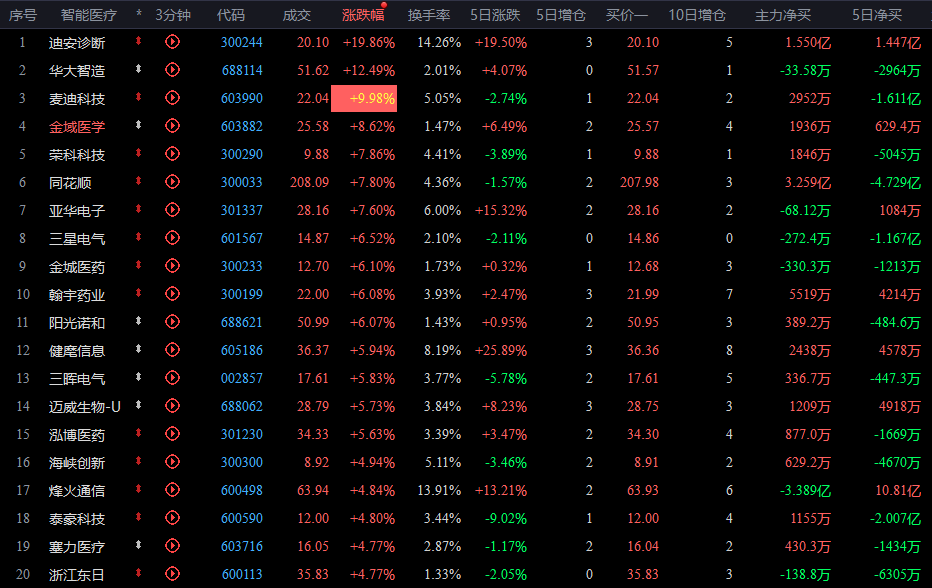Sort by the 换手率 column header
932x588 pixels.
coord(429,15)
